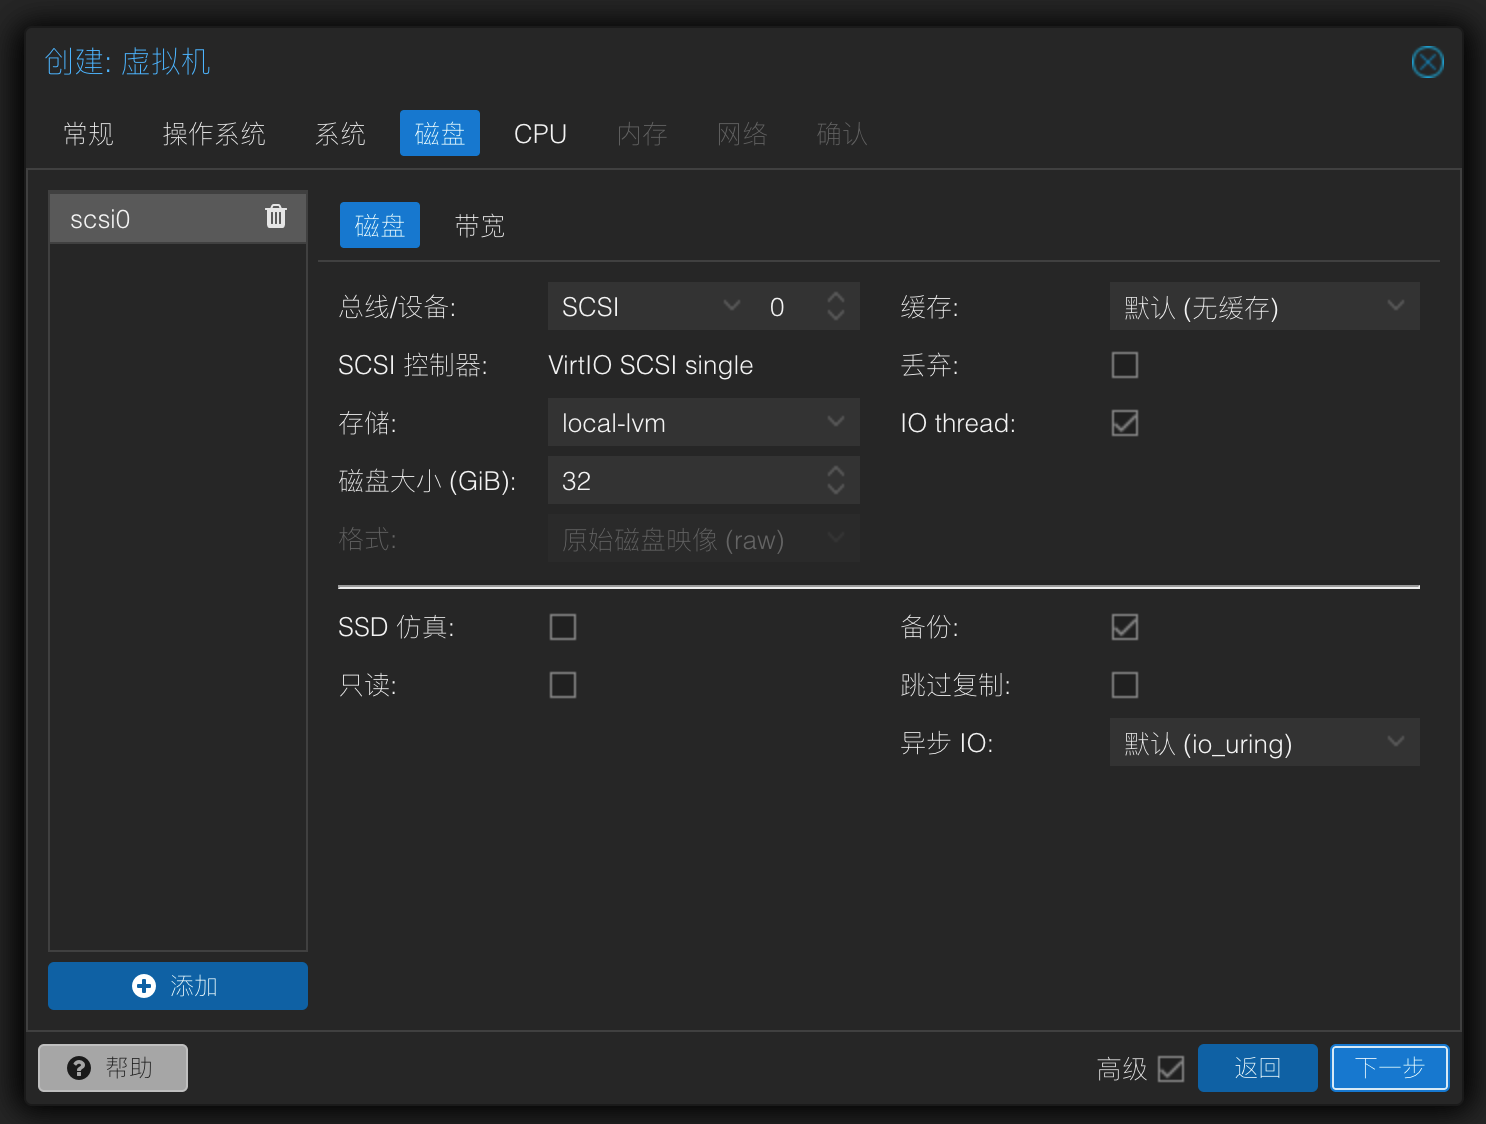Decrease device number with down arrow
Image resolution: width=1486 pixels, height=1124 pixels.
[836, 316]
